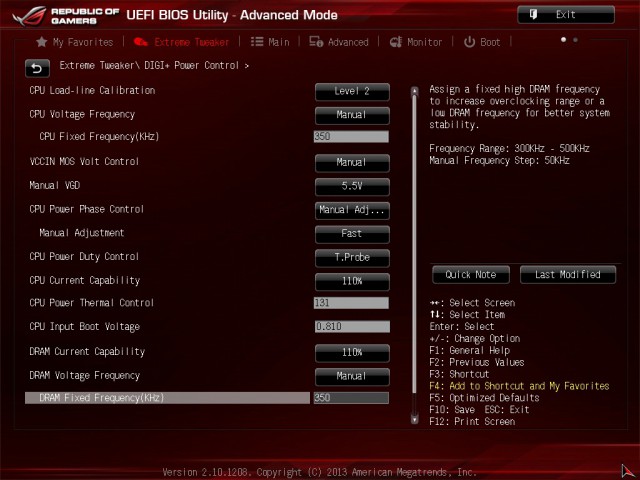Click the Advanced chip icon
The height and width of the screenshot is (480, 640).
click(316, 42)
